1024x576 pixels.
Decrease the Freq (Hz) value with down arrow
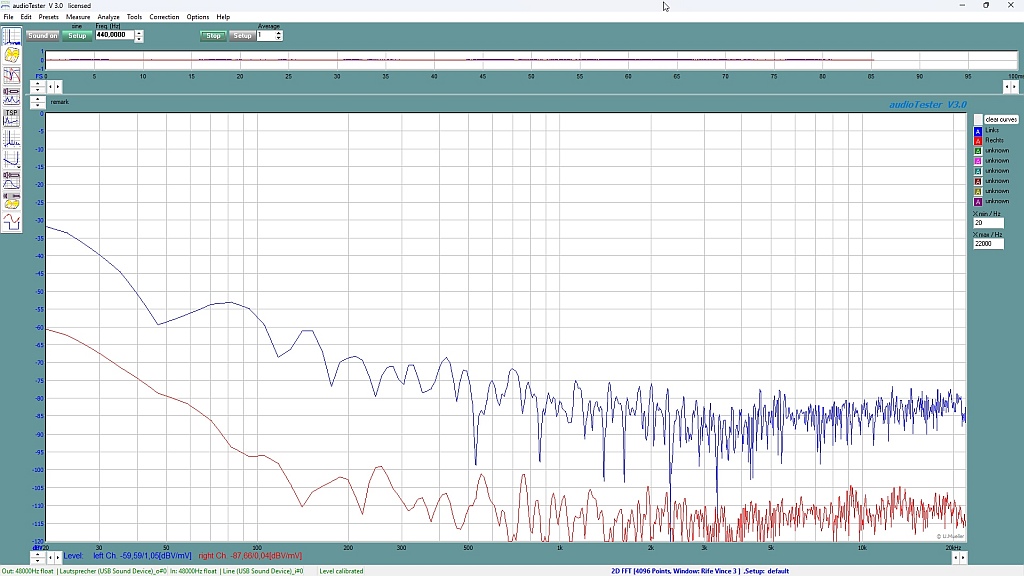click(x=139, y=39)
